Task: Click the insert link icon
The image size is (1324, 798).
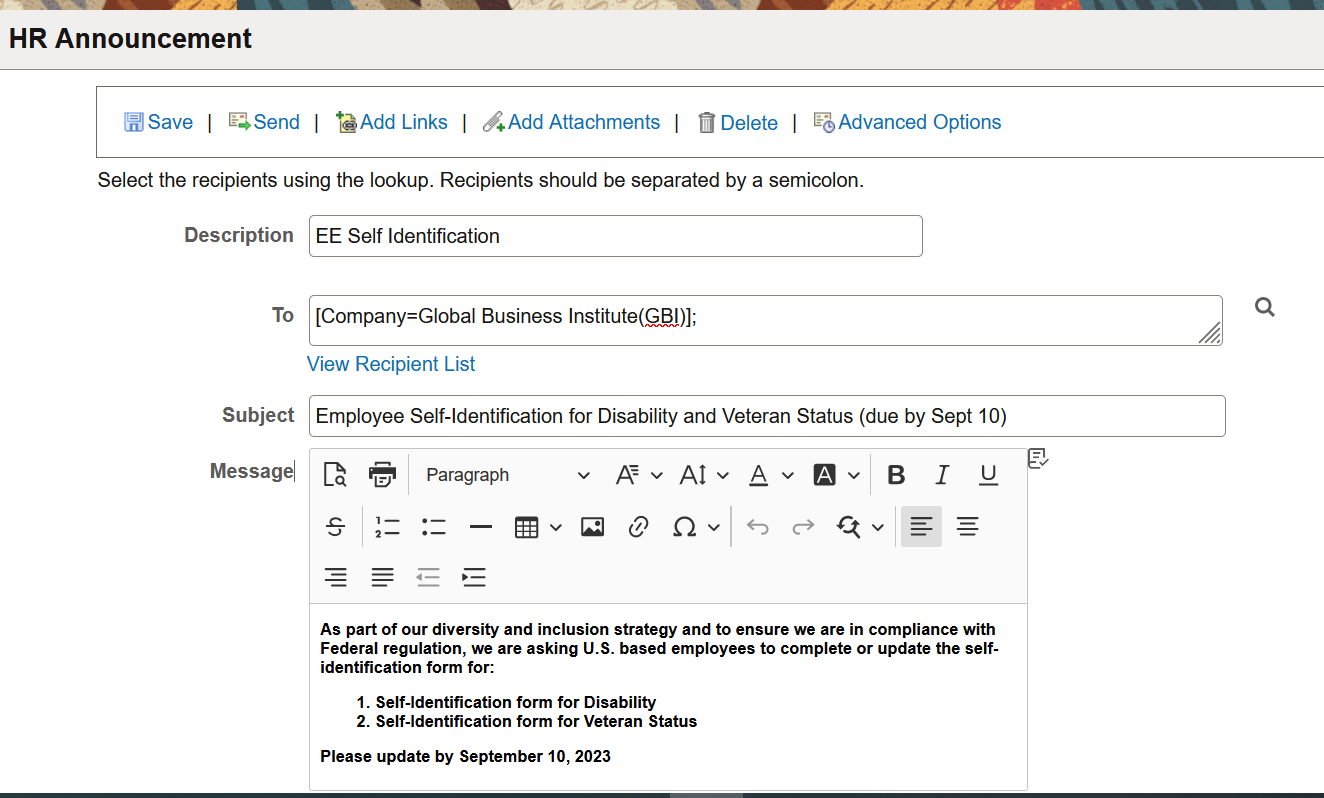Action: (638, 527)
